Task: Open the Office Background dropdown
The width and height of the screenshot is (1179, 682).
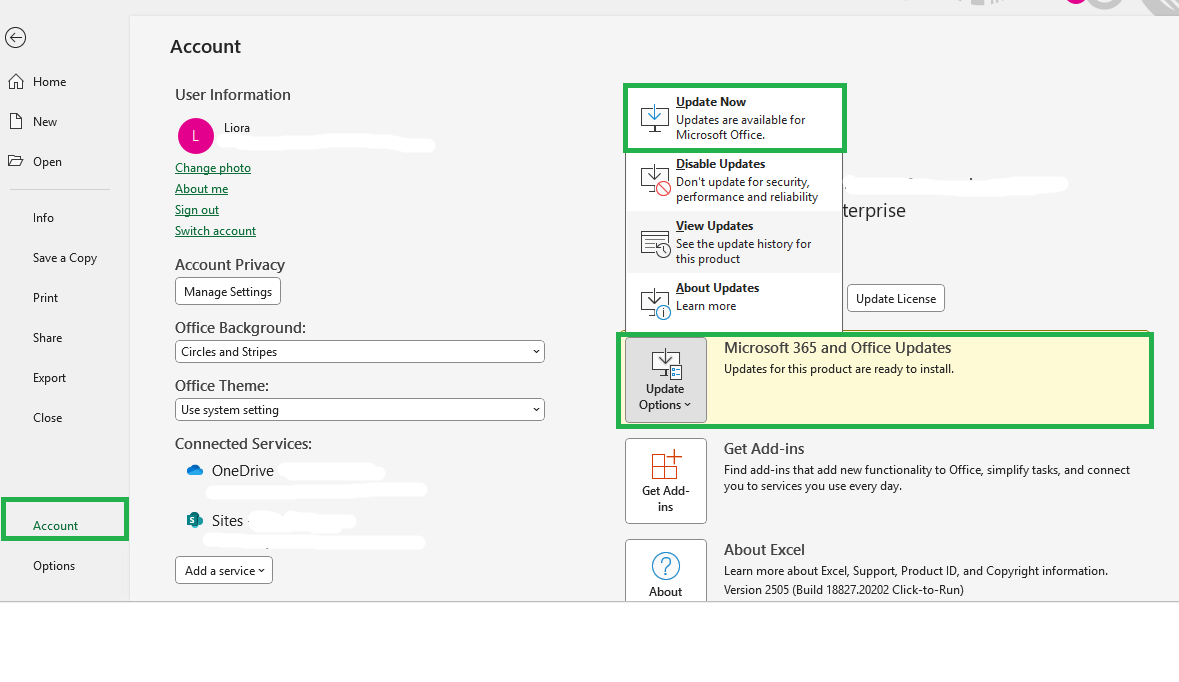Action: [359, 352]
